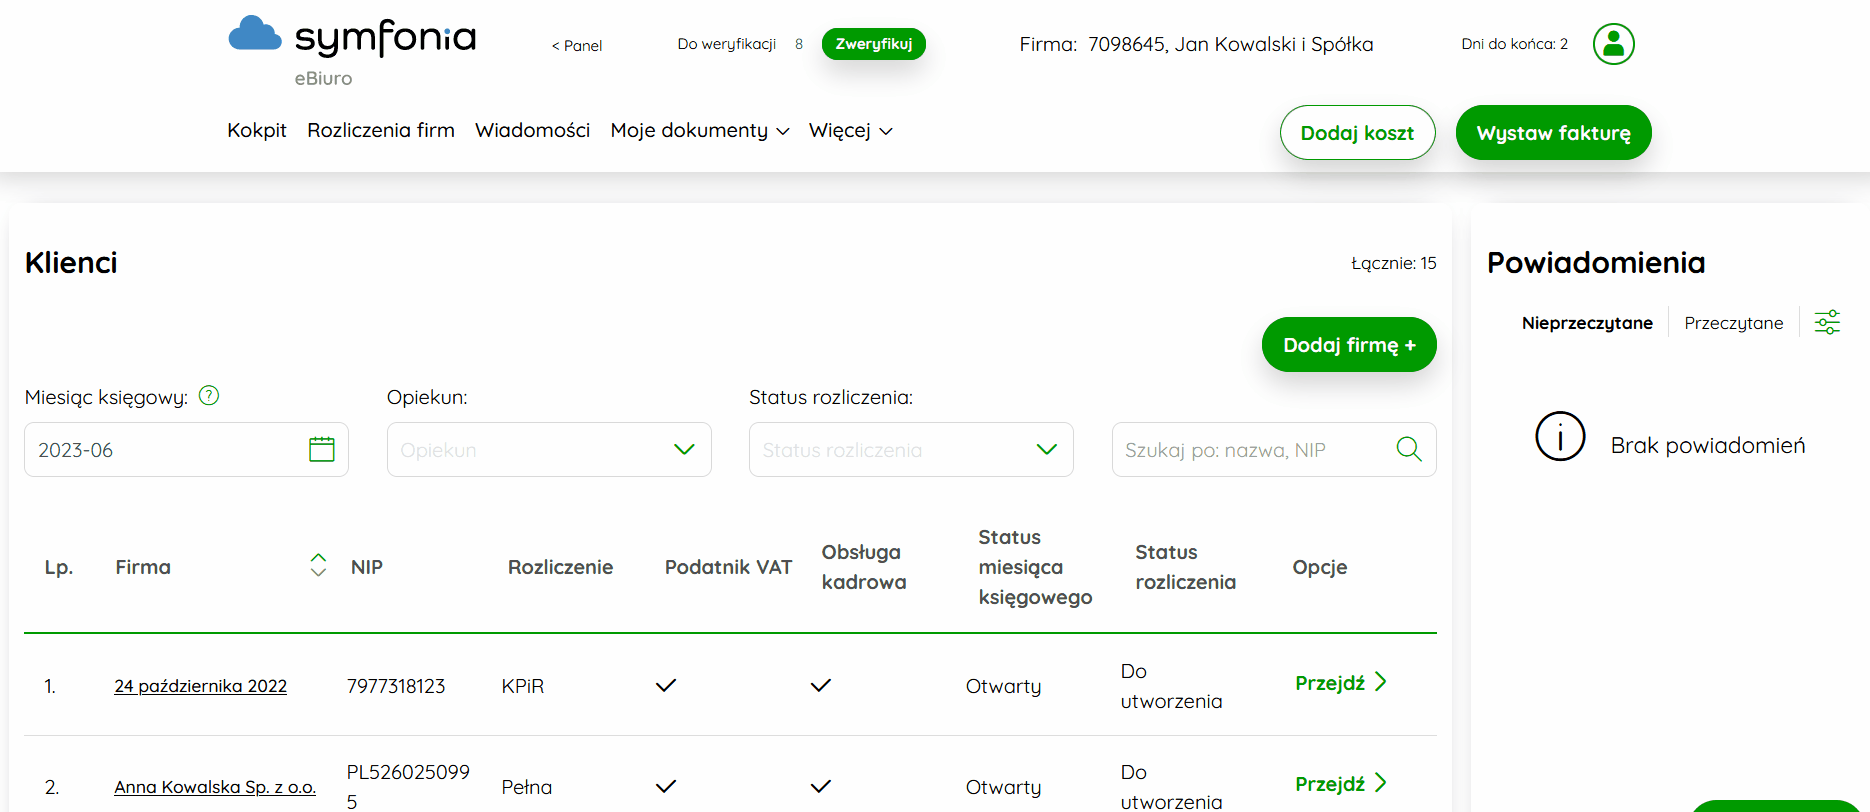Click the KPiR rozliczenie cell
1870x812 pixels.
click(x=523, y=686)
